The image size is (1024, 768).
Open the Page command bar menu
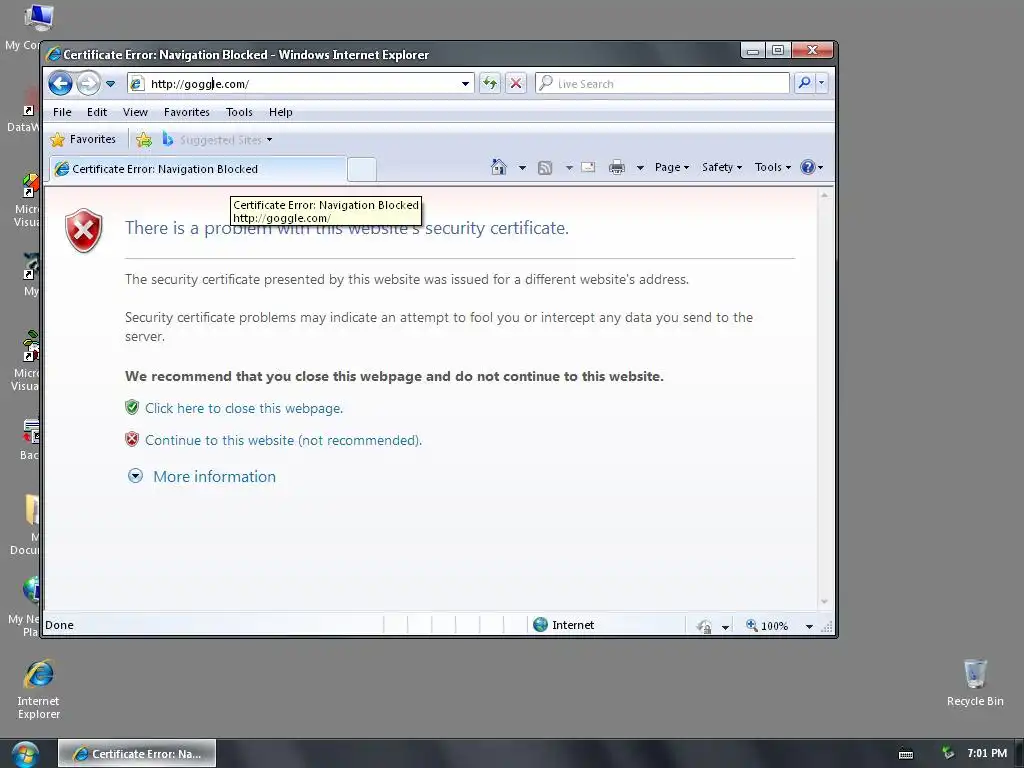click(x=672, y=167)
